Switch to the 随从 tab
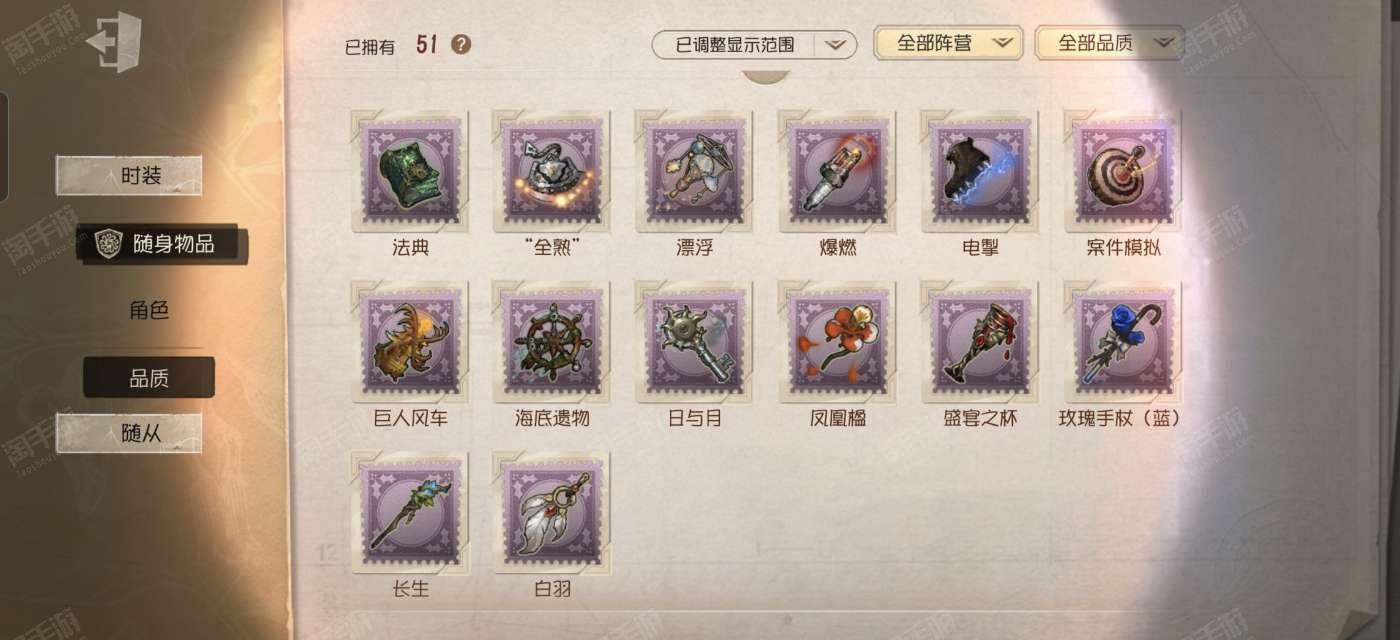 pos(129,433)
